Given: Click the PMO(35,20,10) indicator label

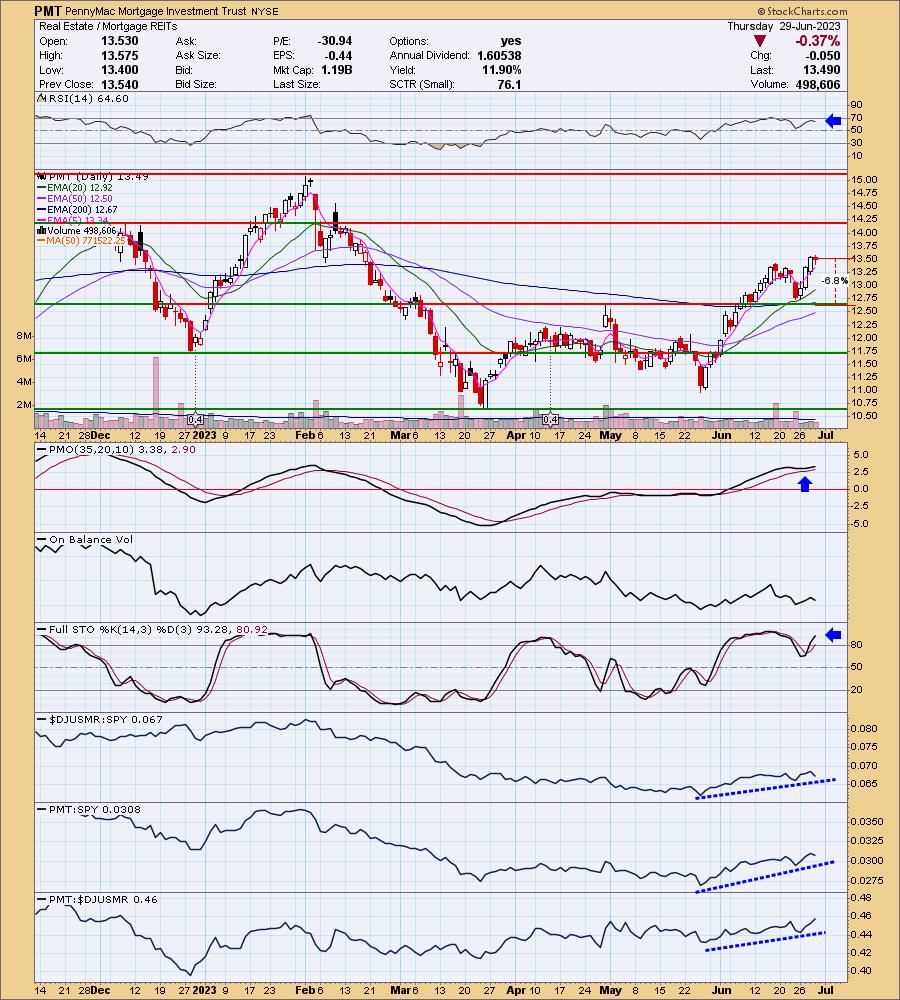Looking at the screenshot, I should (116, 450).
